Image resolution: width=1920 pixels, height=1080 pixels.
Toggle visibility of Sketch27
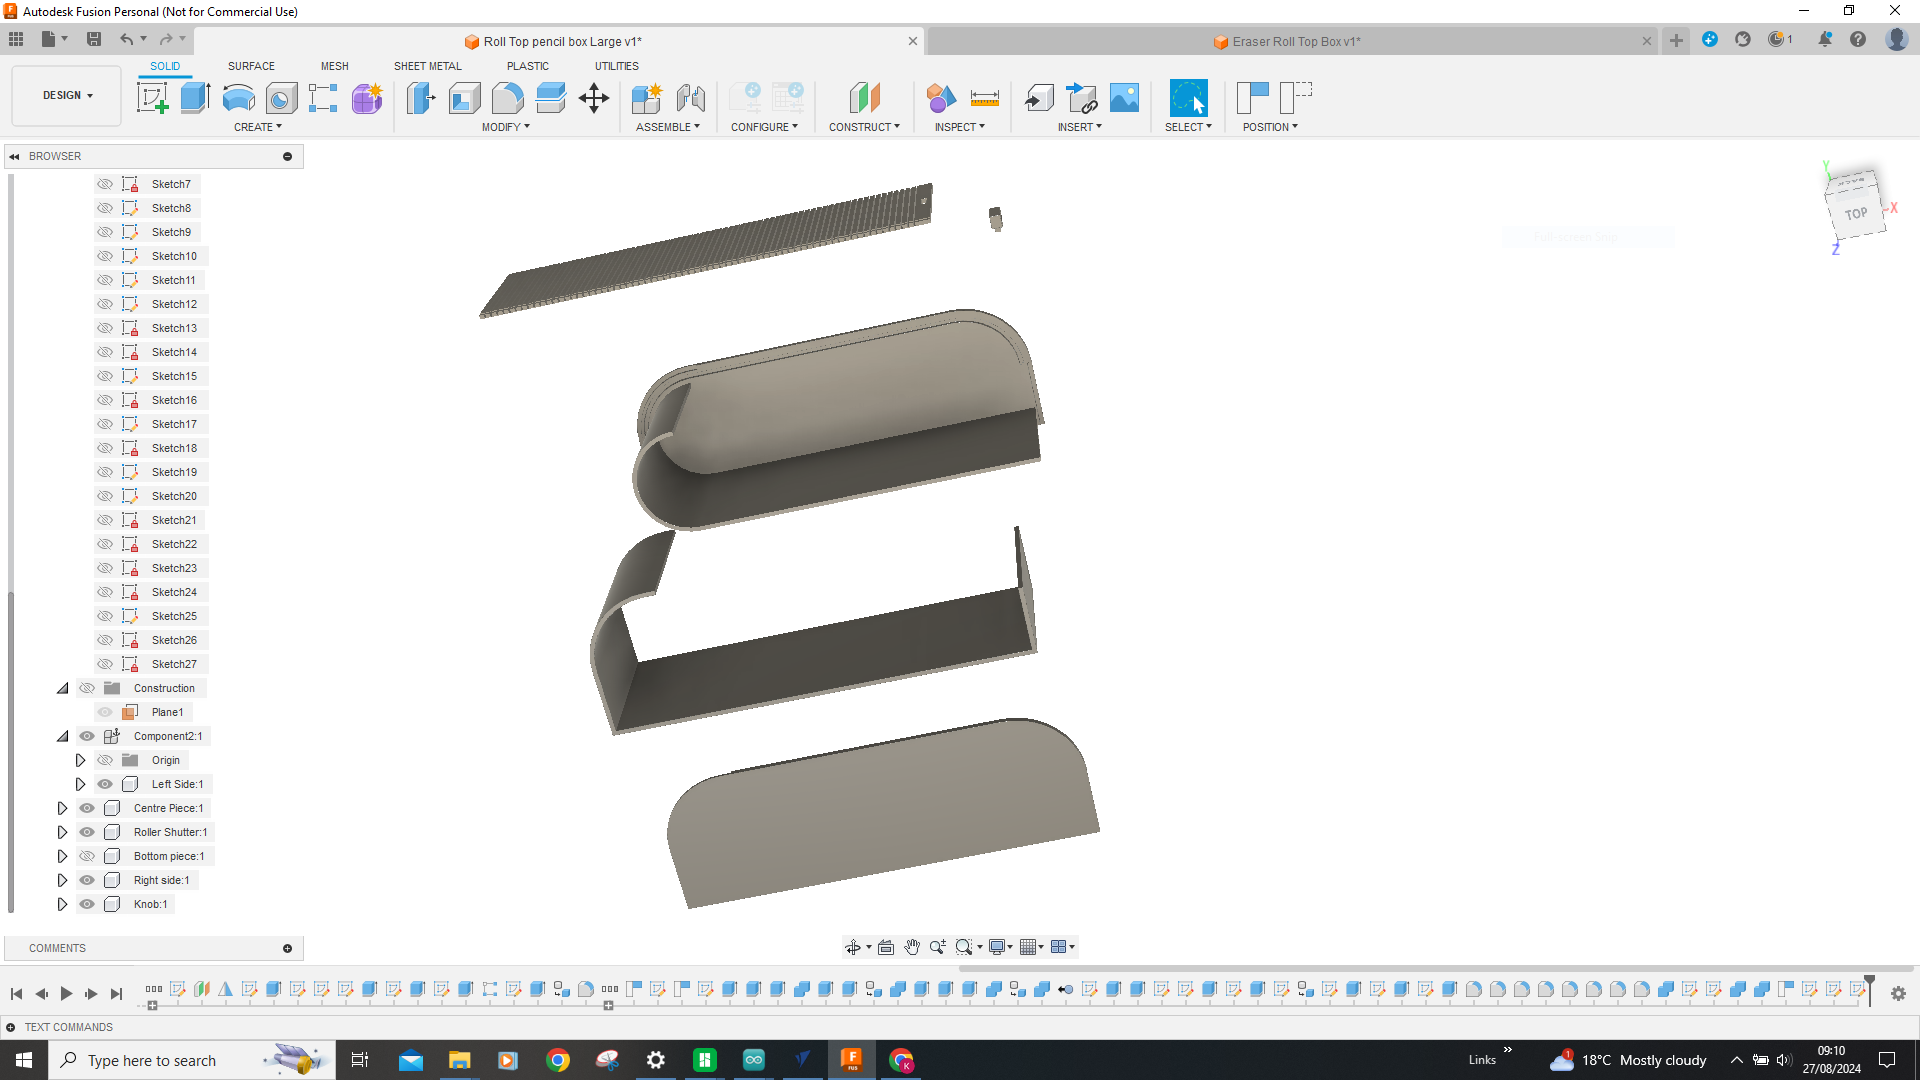pos(105,664)
